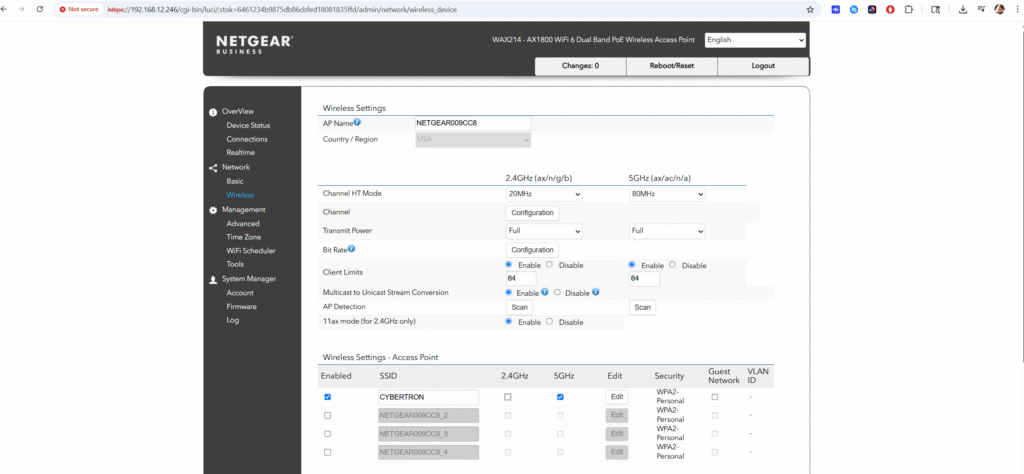Uncheck 5GHz box for CYBERTRON
Image resolution: width=1024 pixels, height=474 pixels.
560,397
